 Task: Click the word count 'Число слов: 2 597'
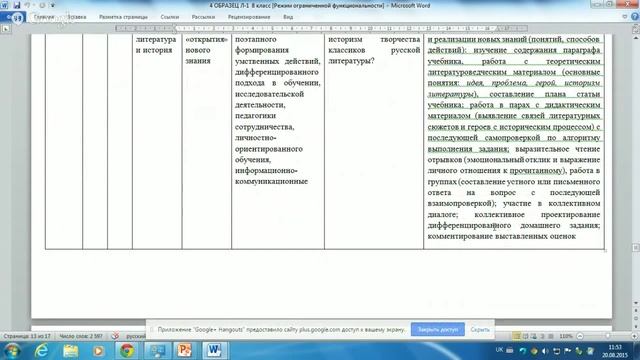[81, 336]
